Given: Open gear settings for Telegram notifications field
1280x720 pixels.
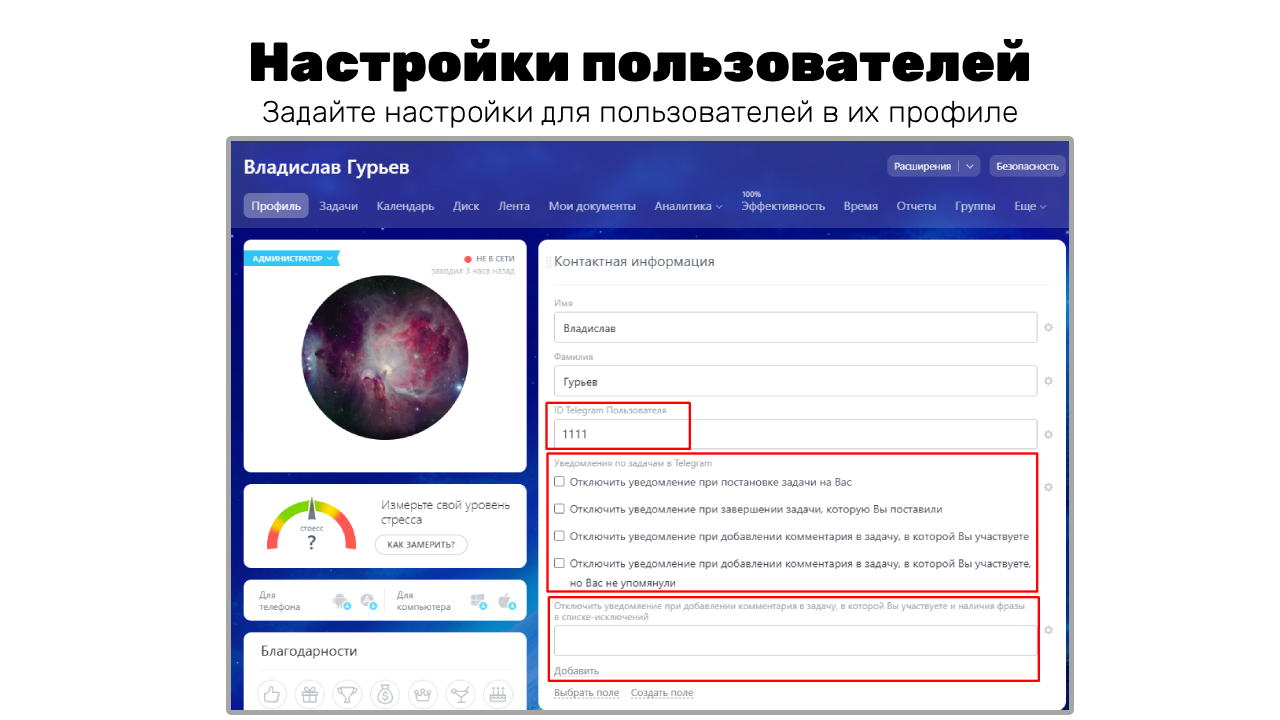Looking at the screenshot, I should pos(1049,487).
